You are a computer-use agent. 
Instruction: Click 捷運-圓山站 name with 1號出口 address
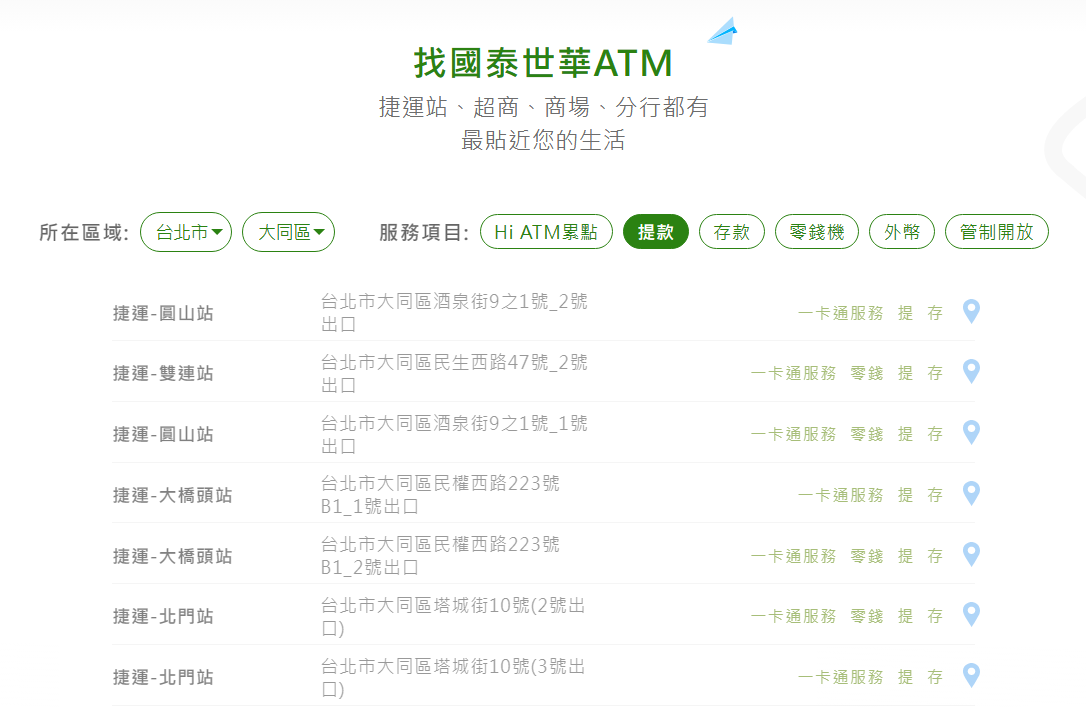point(163,435)
